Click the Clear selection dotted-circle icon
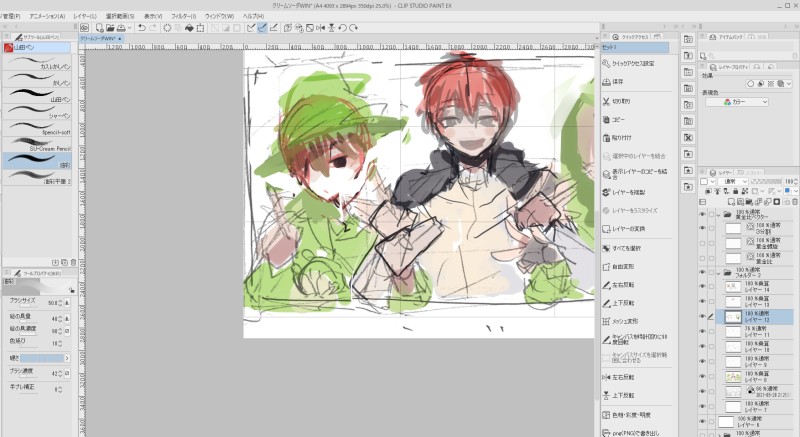The height and width of the screenshot is (437, 800). pyautogui.click(x=167, y=28)
